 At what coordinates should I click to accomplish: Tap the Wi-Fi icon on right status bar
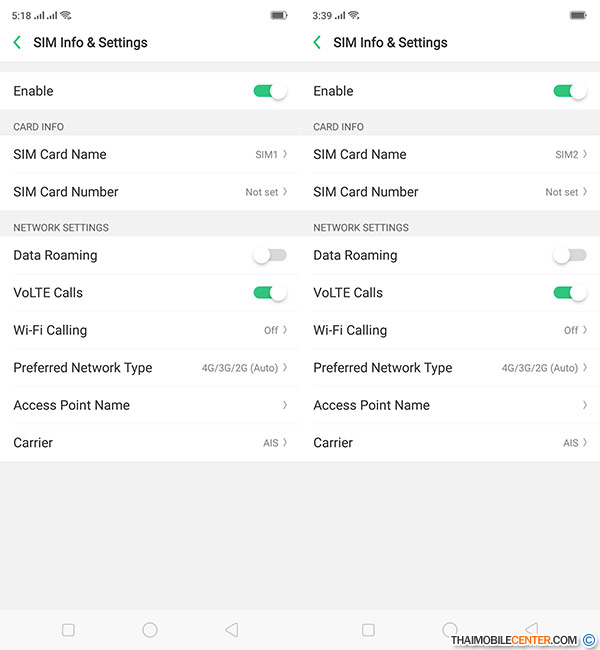click(354, 15)
